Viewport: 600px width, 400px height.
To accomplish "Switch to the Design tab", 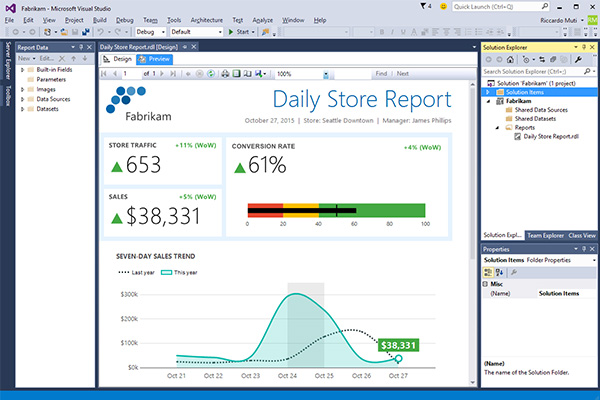I will 118,59.
